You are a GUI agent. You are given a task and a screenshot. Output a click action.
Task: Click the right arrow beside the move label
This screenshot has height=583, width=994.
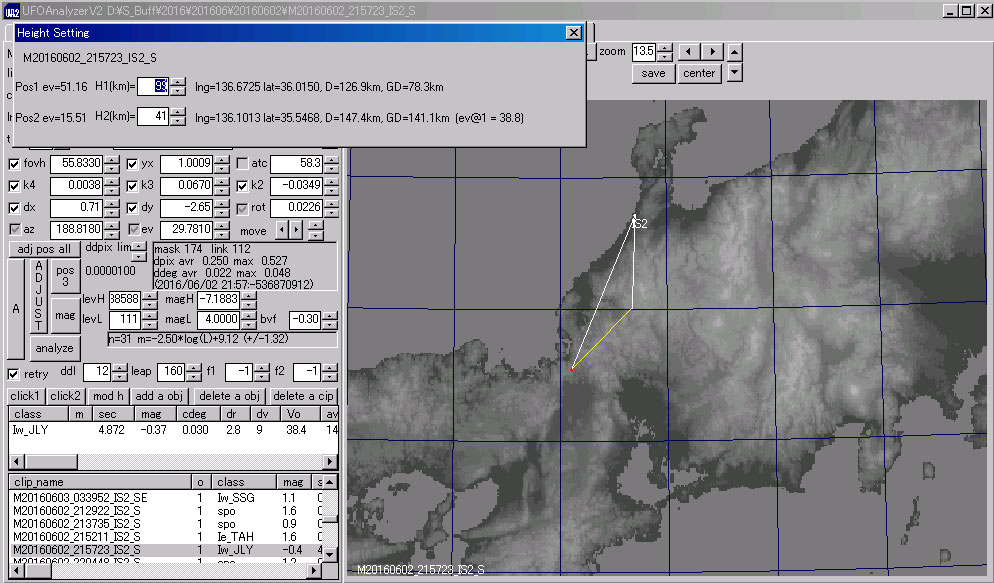[295, 230]
